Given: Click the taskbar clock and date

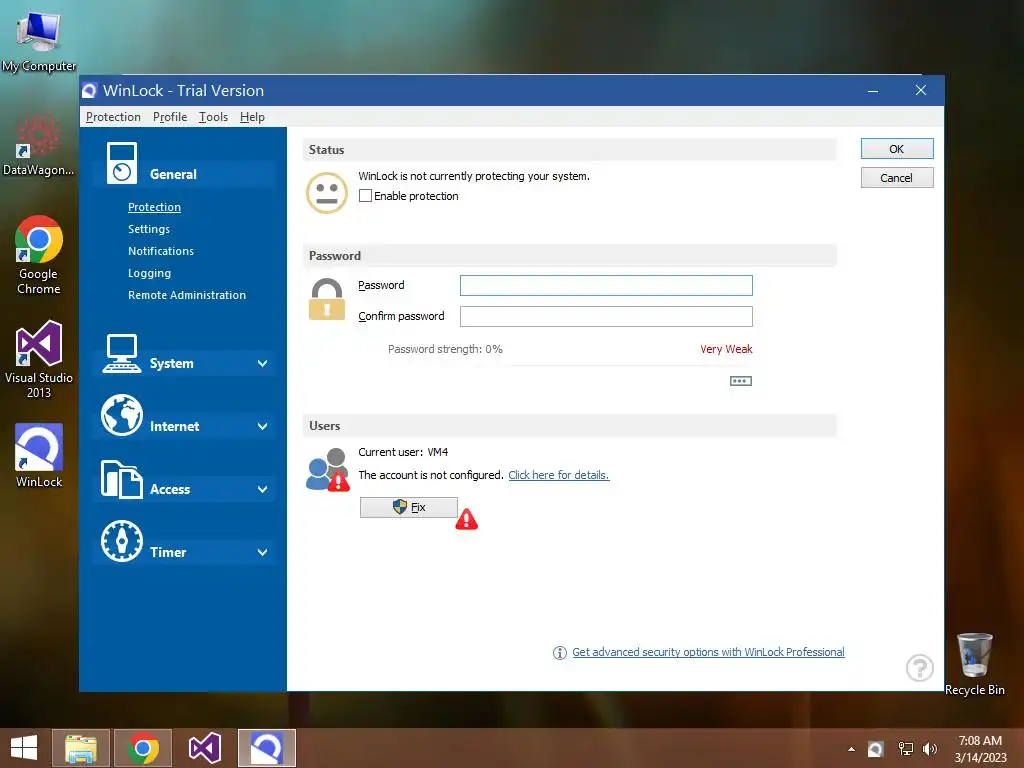Looking at the screenshot, I should point(980,749).
